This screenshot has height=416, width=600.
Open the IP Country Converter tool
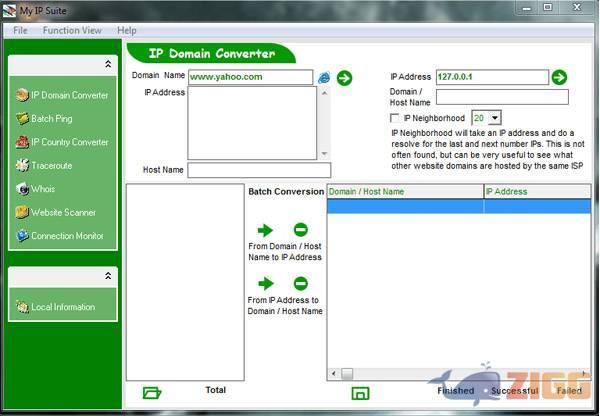click(62, 142)
